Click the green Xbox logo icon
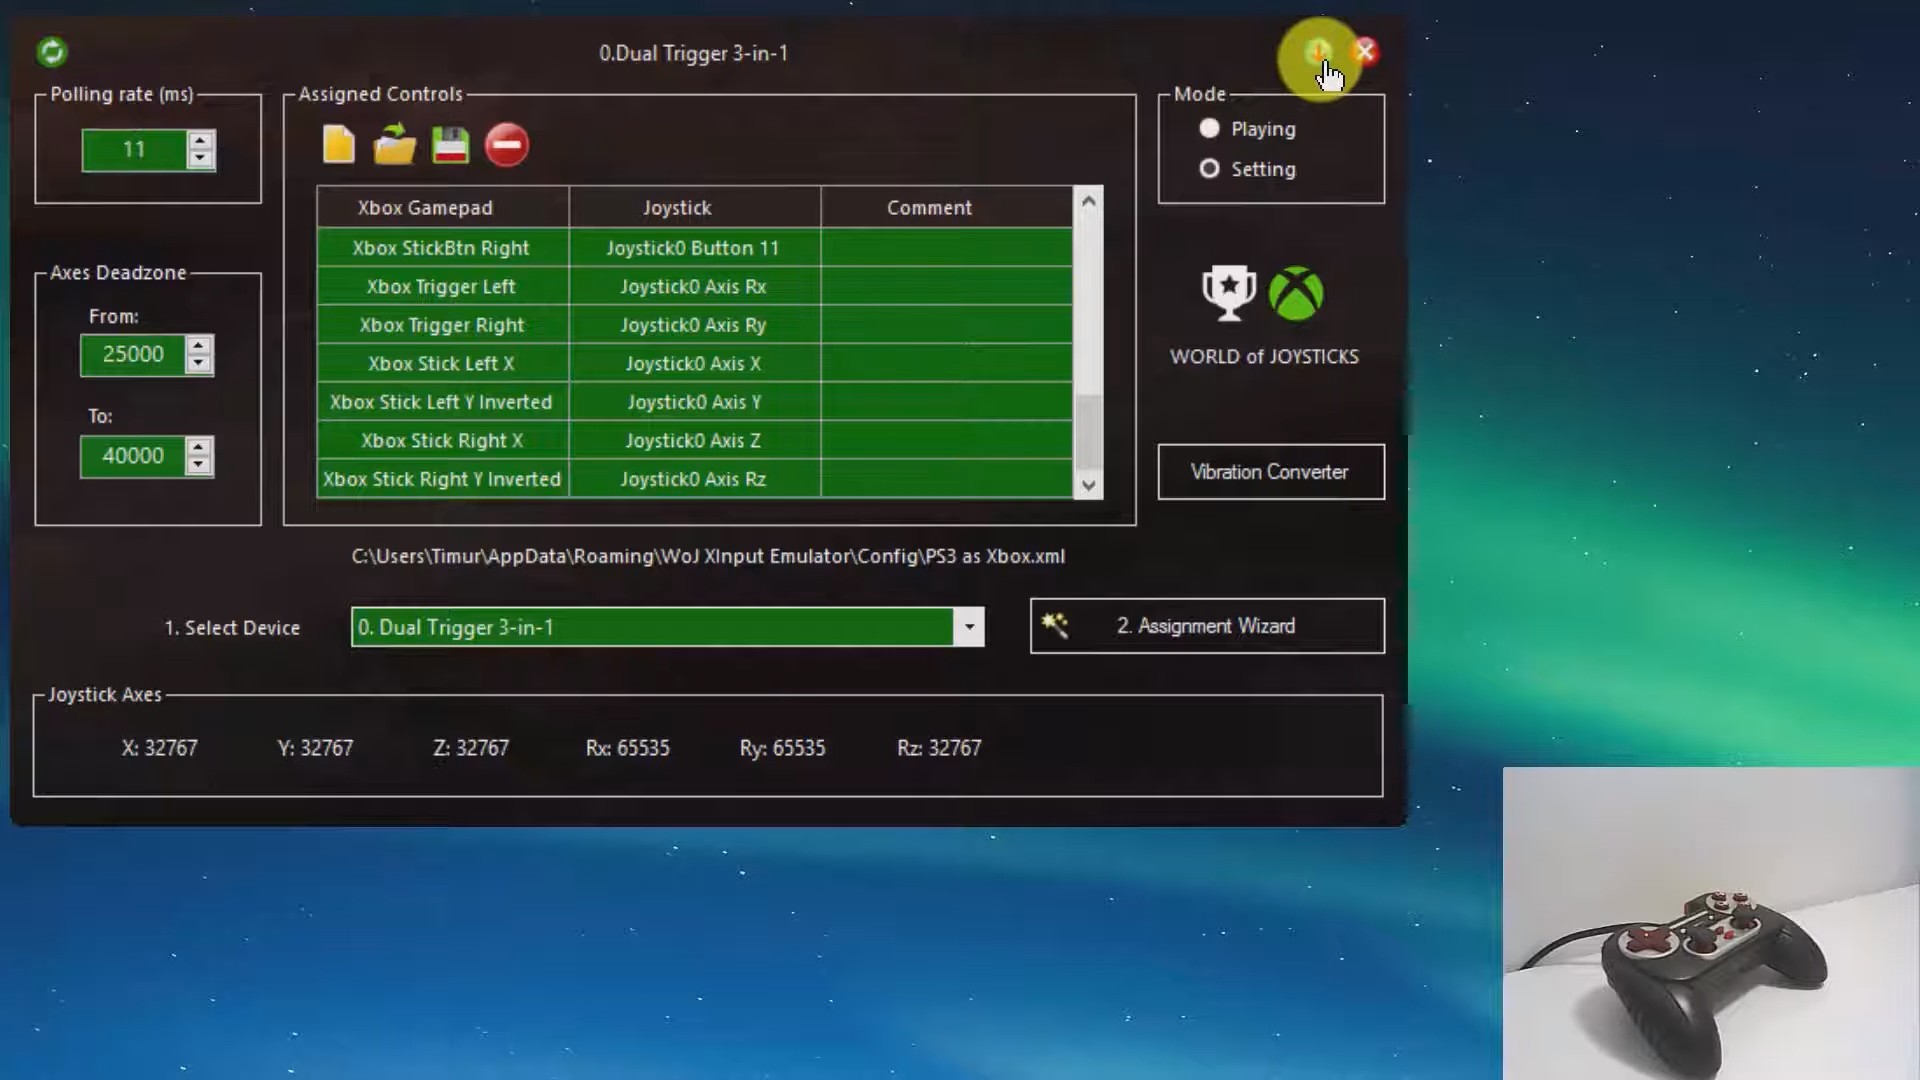This screenshot has height=1080, width=1920. point(1296,293)
